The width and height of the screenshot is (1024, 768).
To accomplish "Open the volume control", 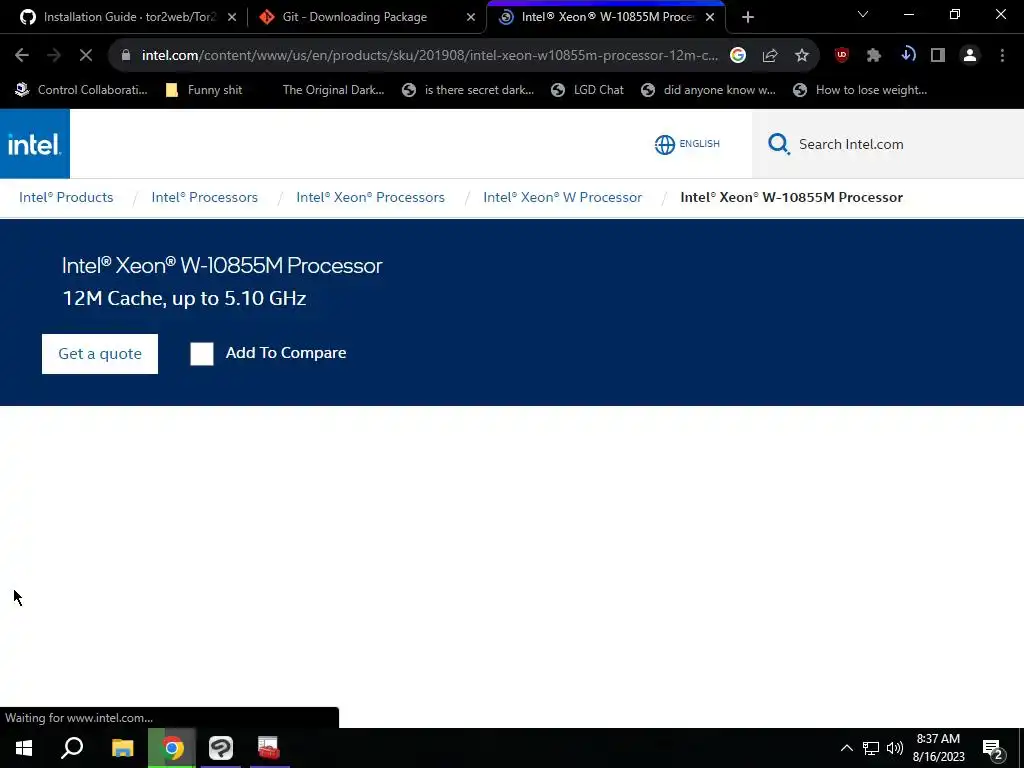I will [895, 748].
